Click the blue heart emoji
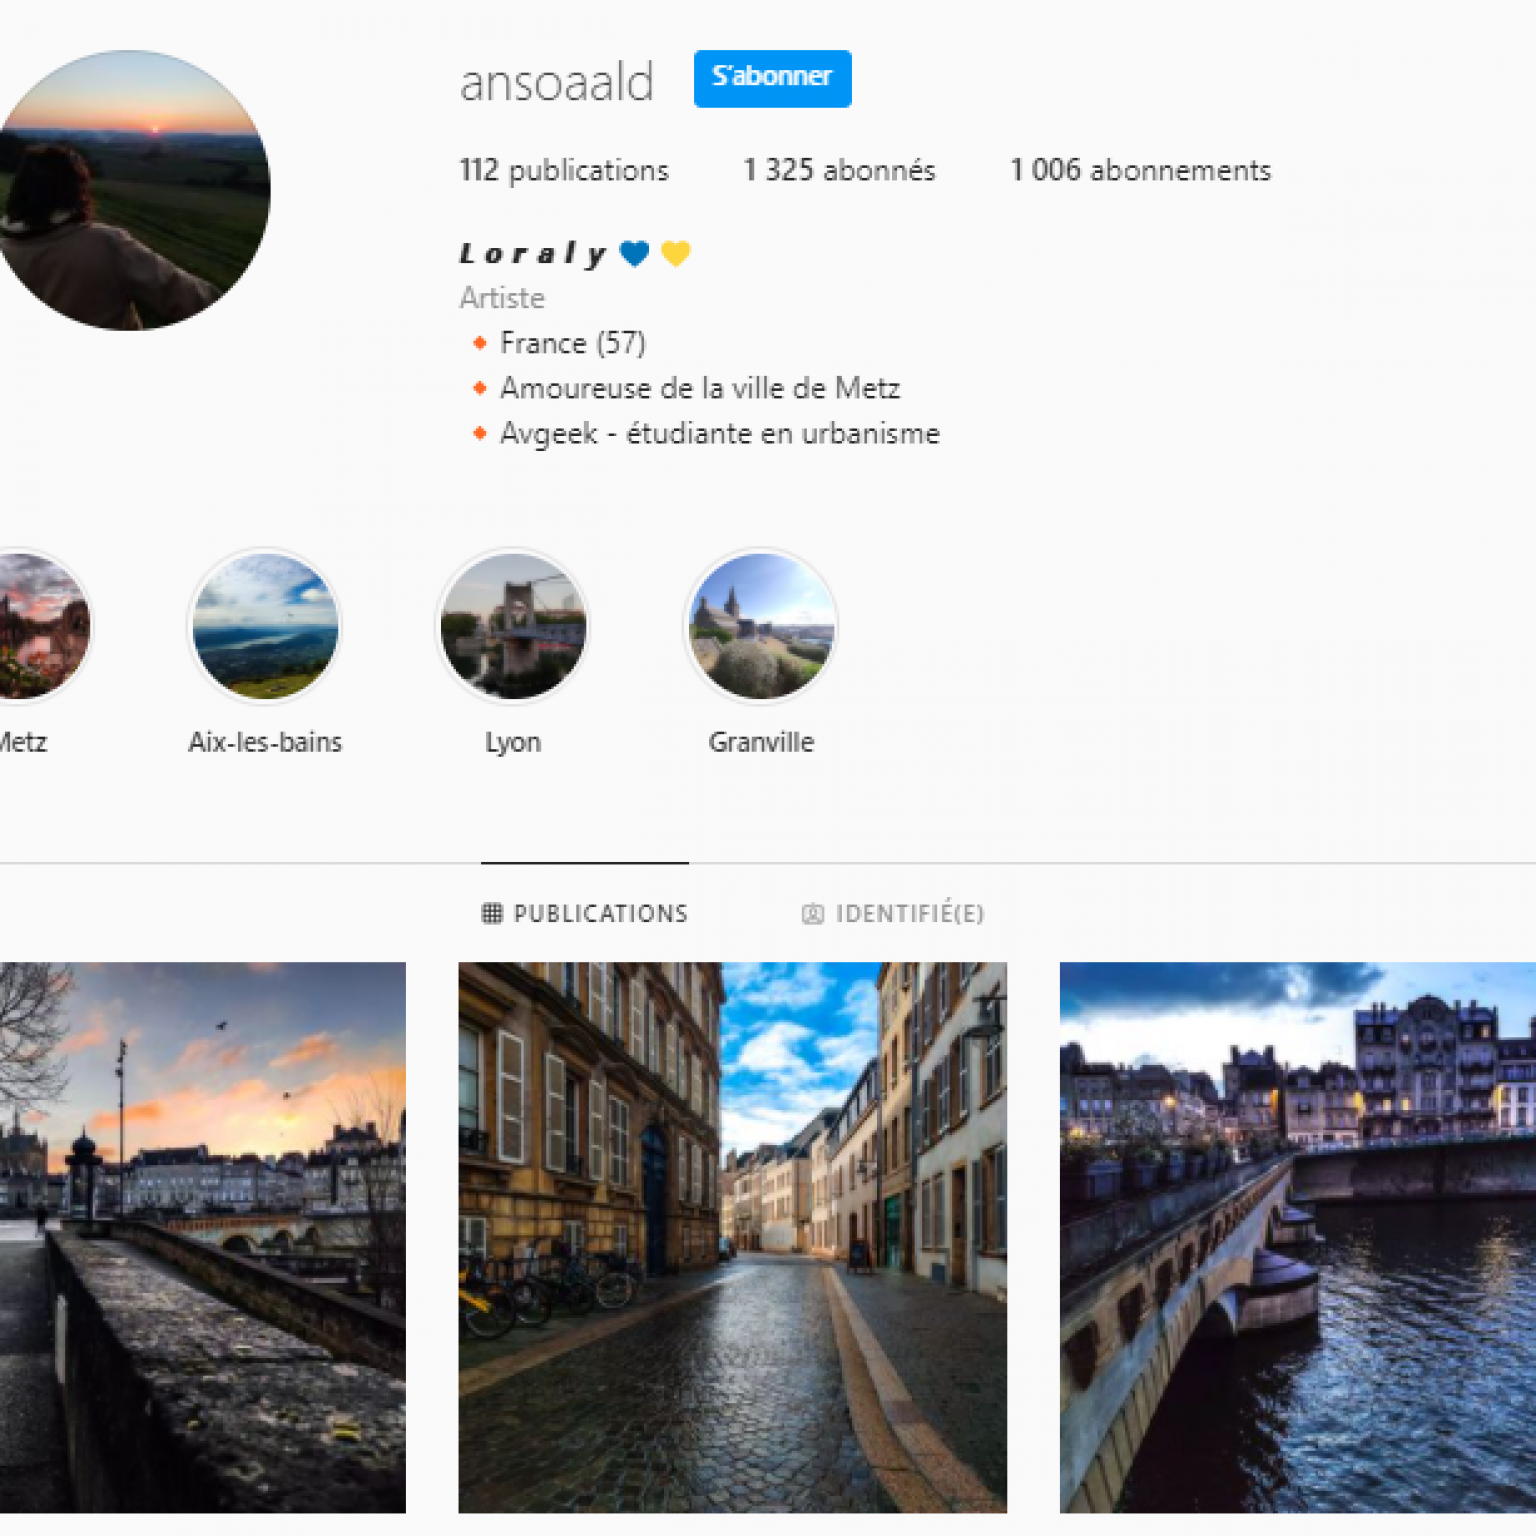This screenshot has height=1536, width=1536. (x=634, y=254)
